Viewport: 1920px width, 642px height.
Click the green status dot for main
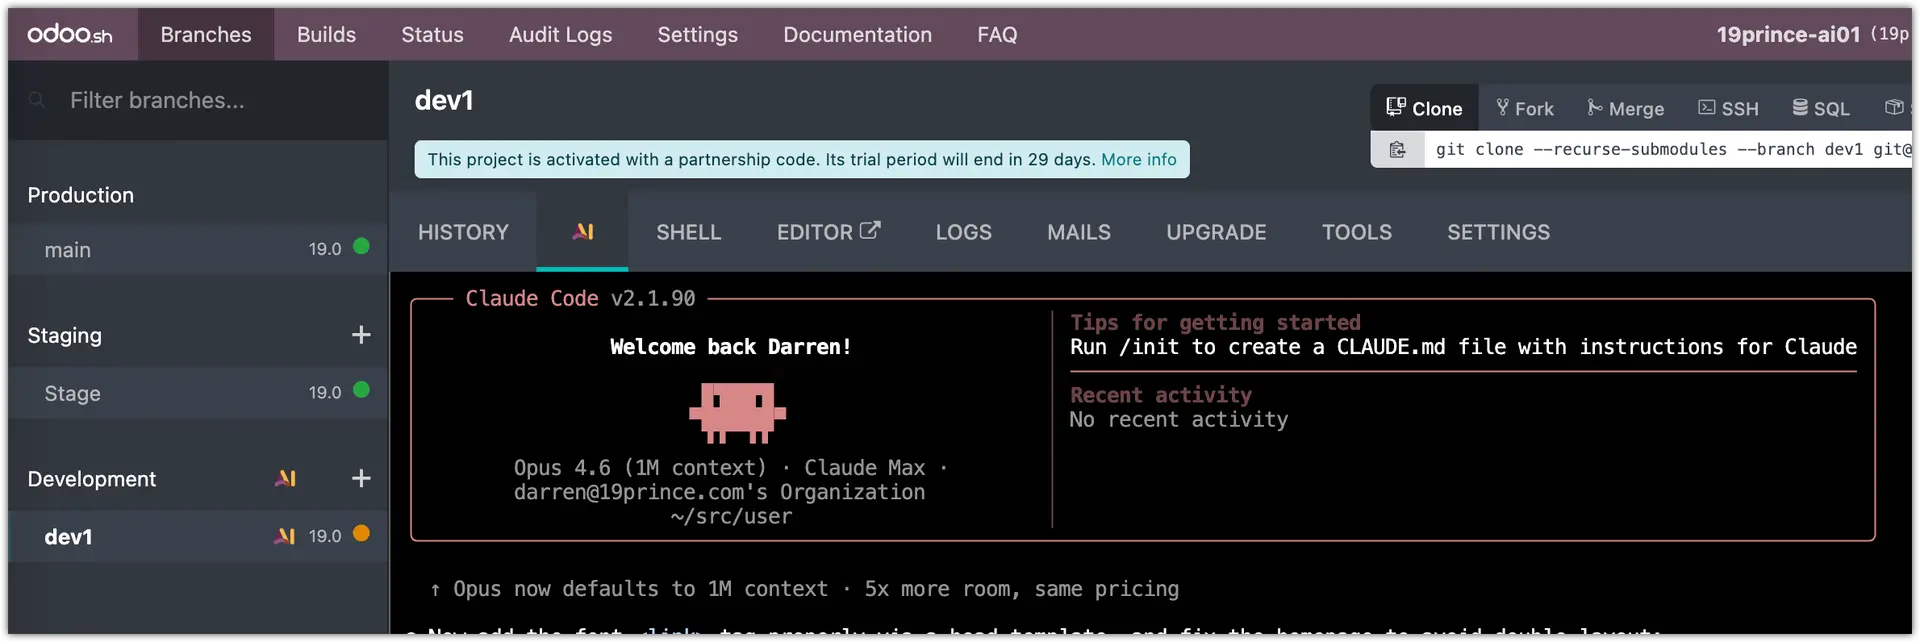[361, 247]
